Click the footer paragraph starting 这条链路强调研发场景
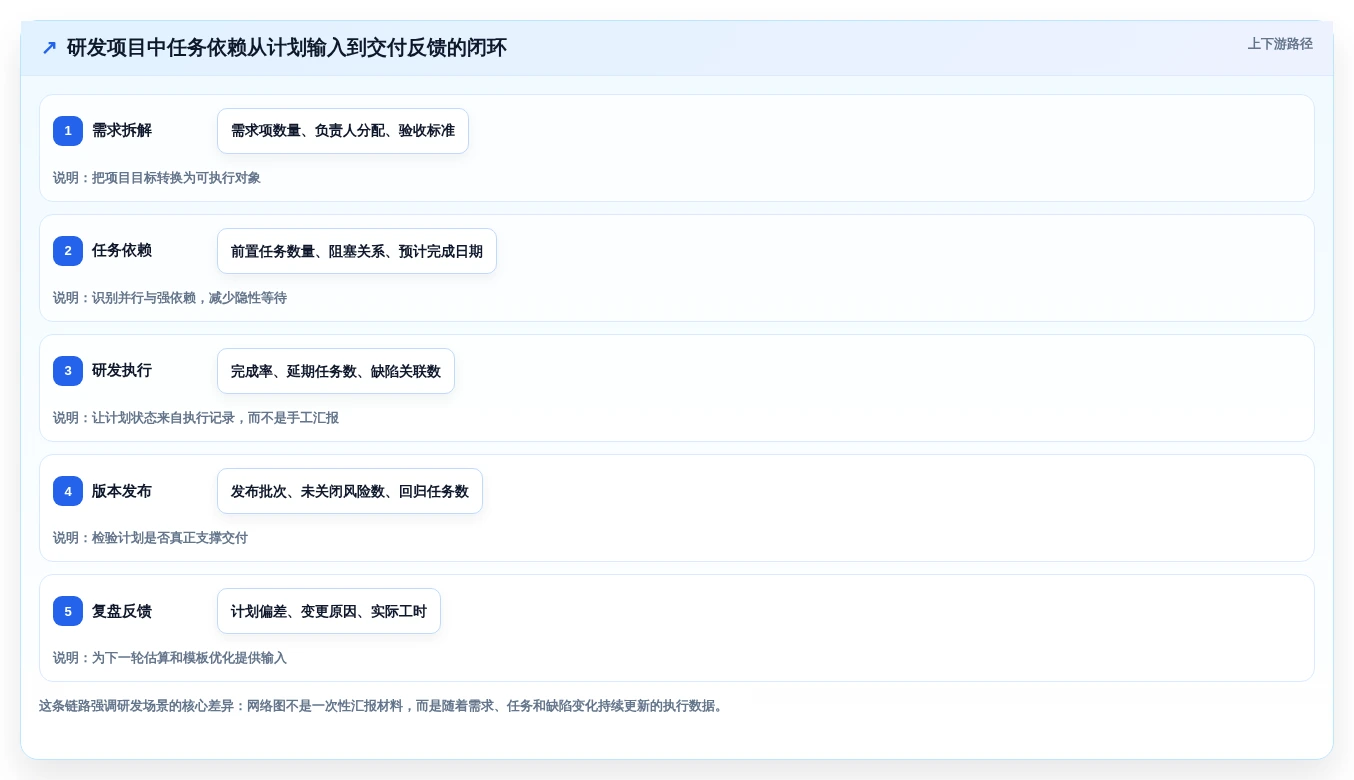The height and width of the screenshot is (780, 1354). tap(383, 706)
